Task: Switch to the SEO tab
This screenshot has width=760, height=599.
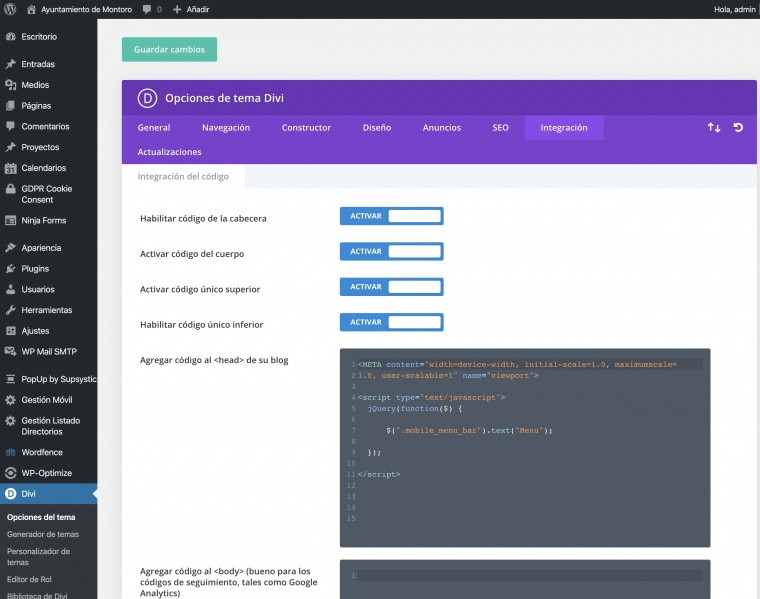Action: pos(500,128)
